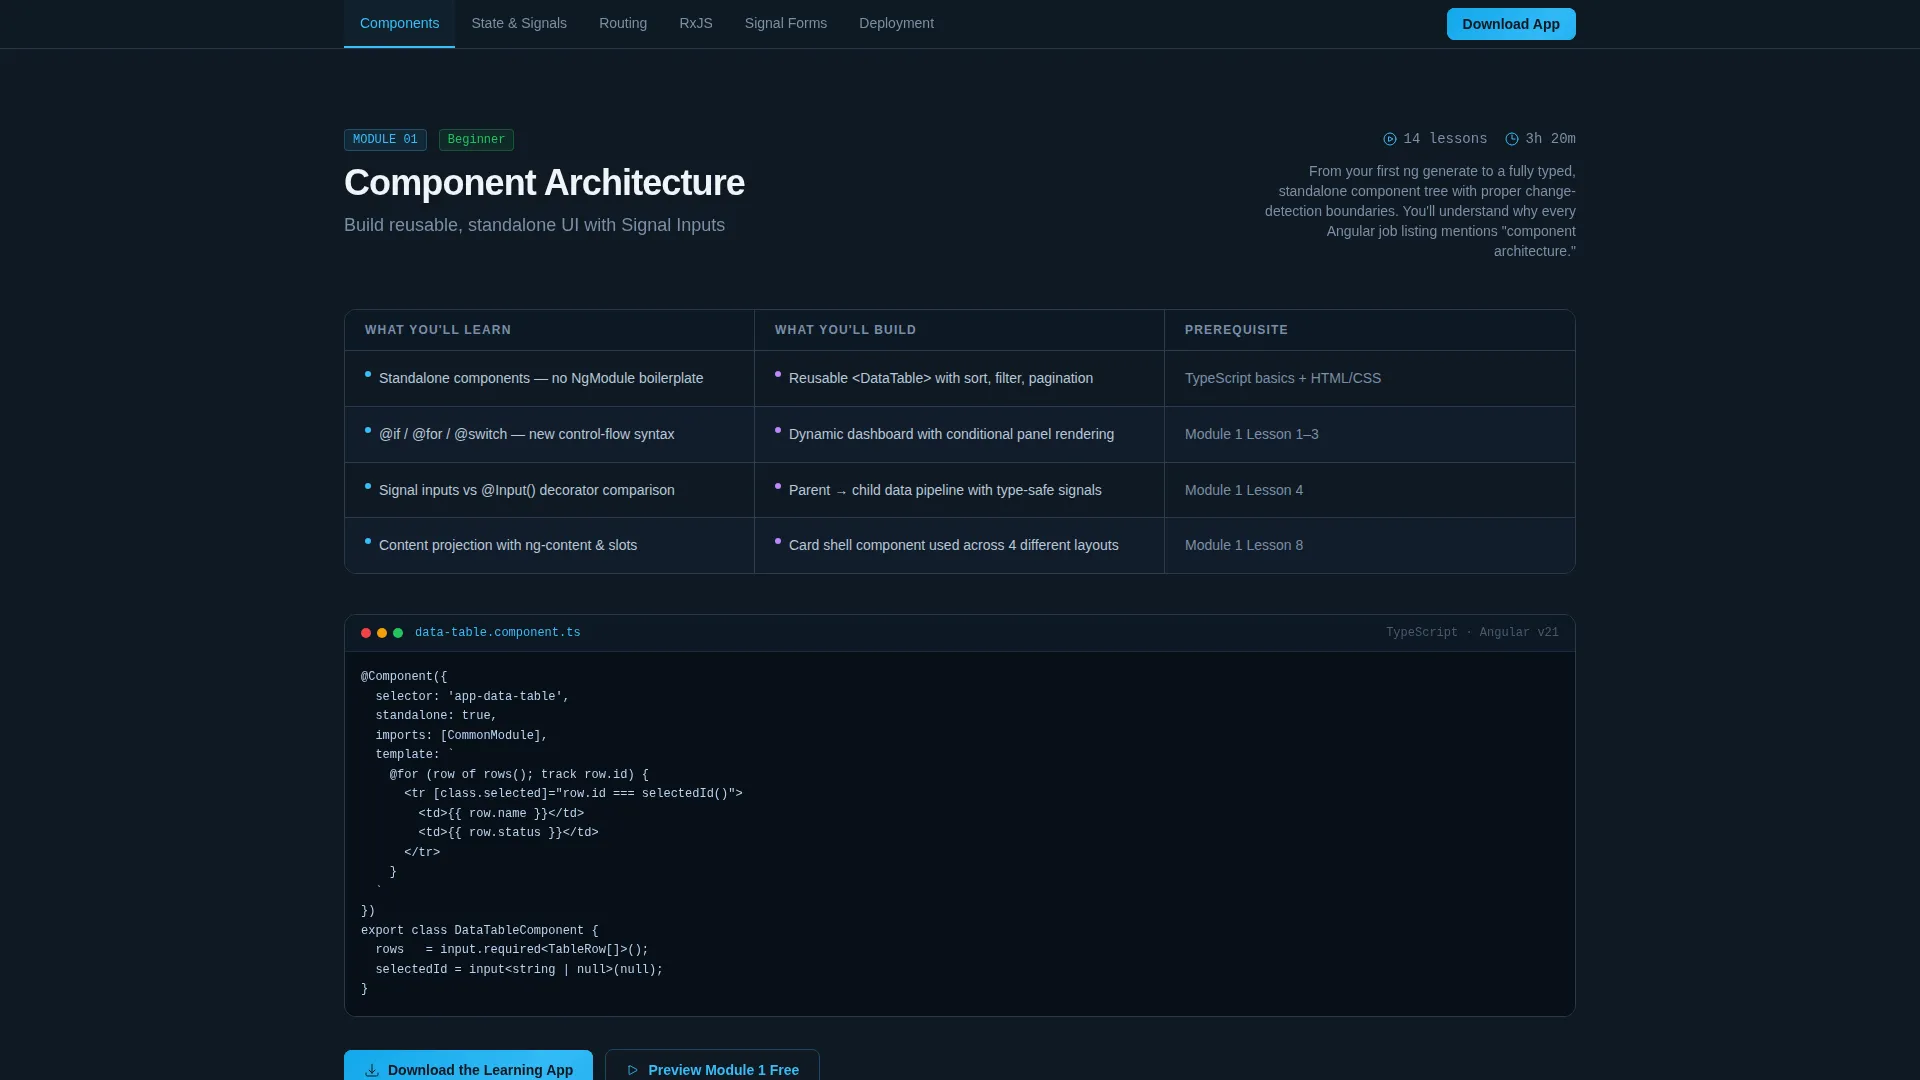Click 'rows = input.required<TableRow[]>' line
This screenshot has height=1080, width=1920.
512,949
